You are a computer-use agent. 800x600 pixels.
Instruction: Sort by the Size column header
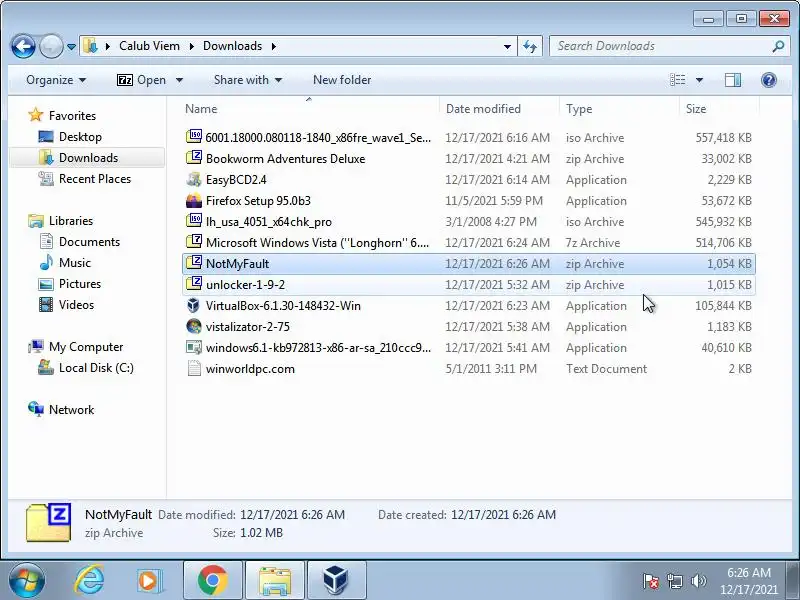point(696,109)
